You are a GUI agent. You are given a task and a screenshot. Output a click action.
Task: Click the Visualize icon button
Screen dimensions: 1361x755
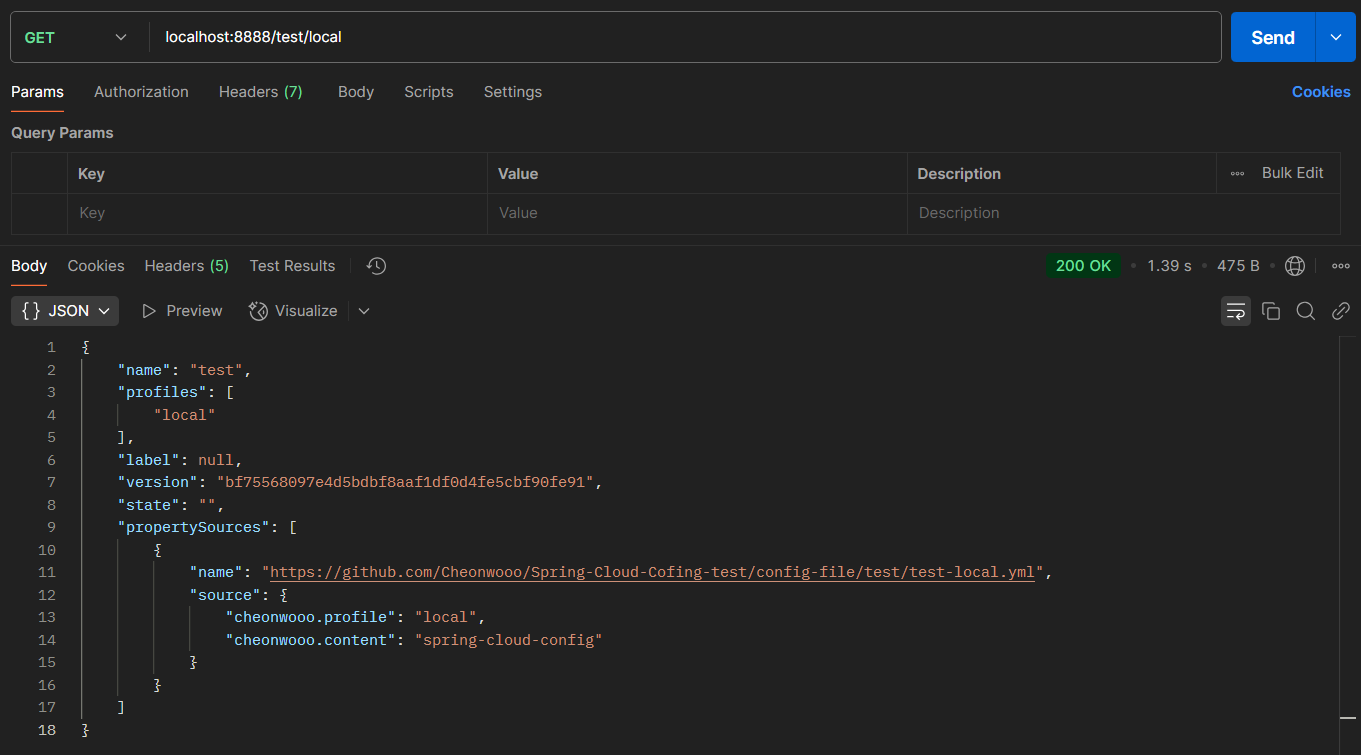point(293,311)
